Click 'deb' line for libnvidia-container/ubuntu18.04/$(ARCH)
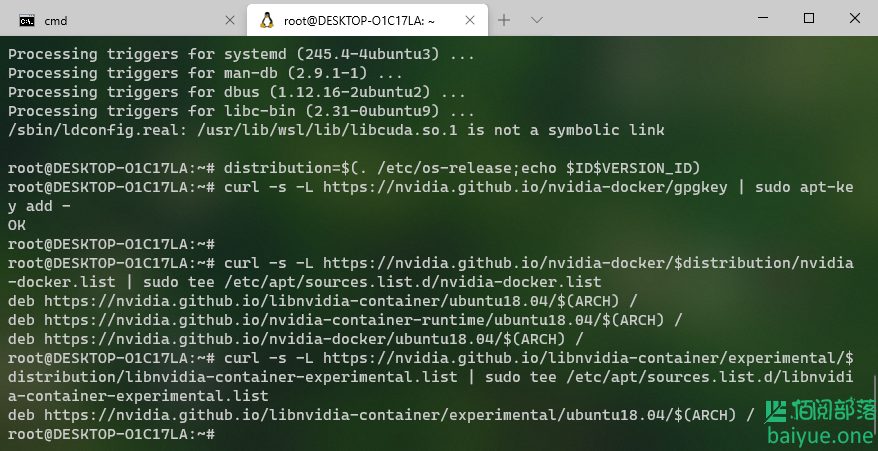 (323, 301)
